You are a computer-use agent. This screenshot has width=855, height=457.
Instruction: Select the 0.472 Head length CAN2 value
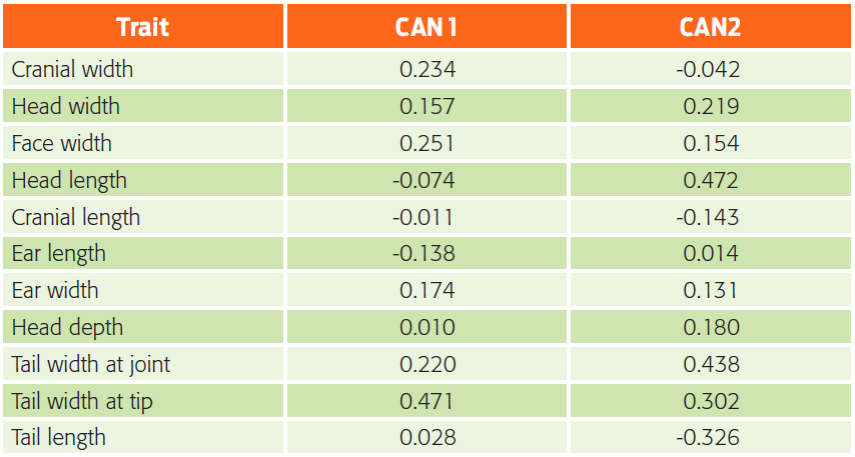pos(711,180)
